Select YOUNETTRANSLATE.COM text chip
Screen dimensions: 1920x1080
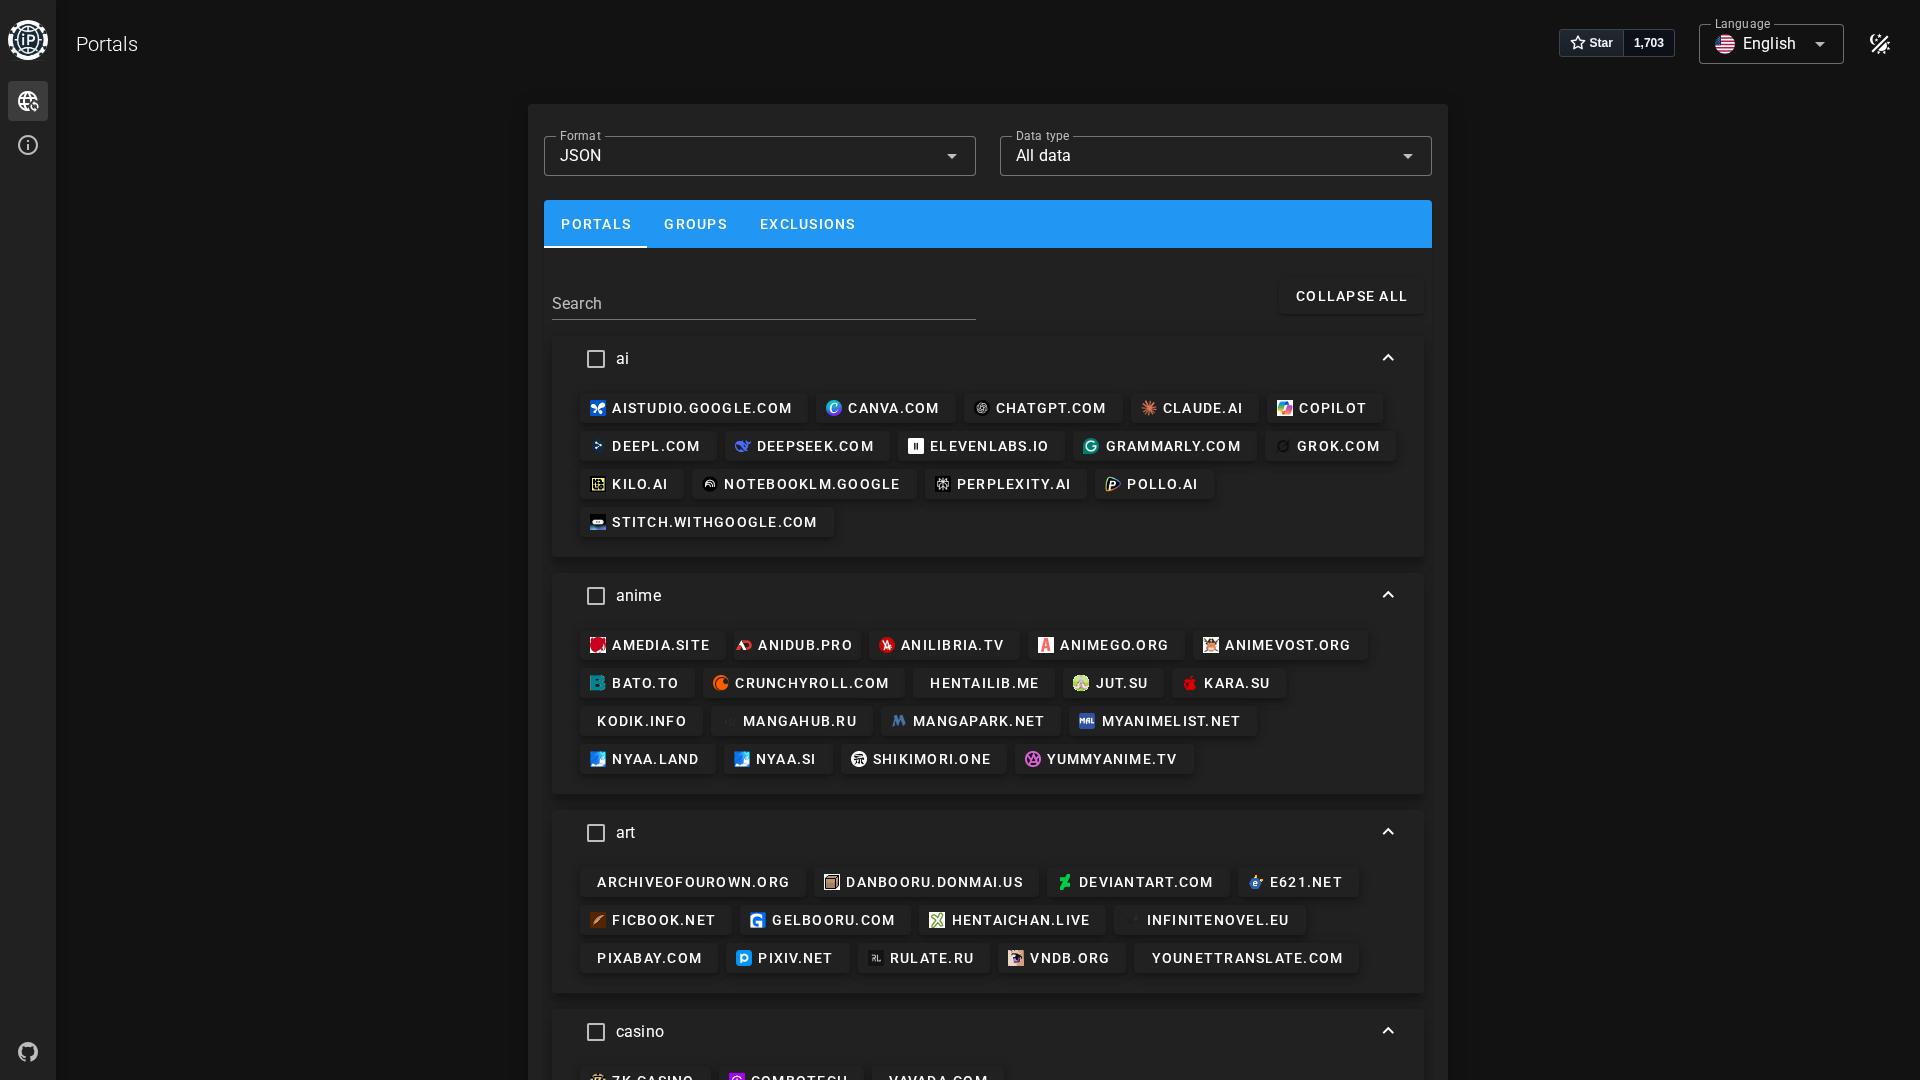coord(1246,958)
